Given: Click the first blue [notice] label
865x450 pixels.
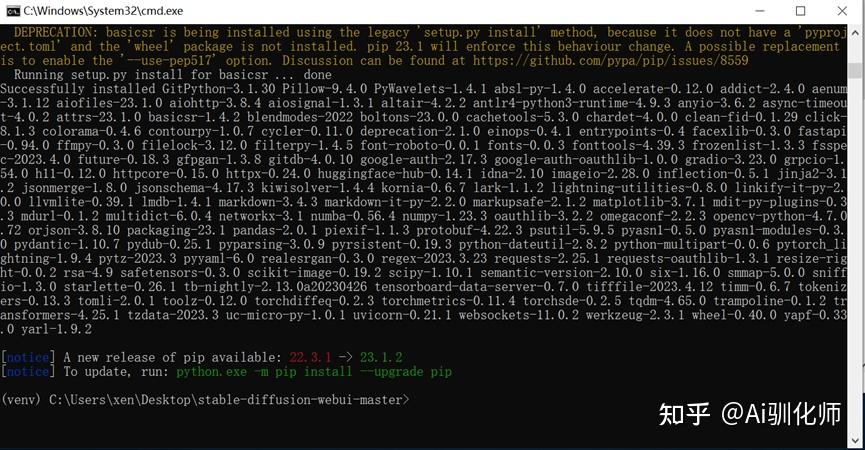Looking at the screenshot, I should [28, 357].
